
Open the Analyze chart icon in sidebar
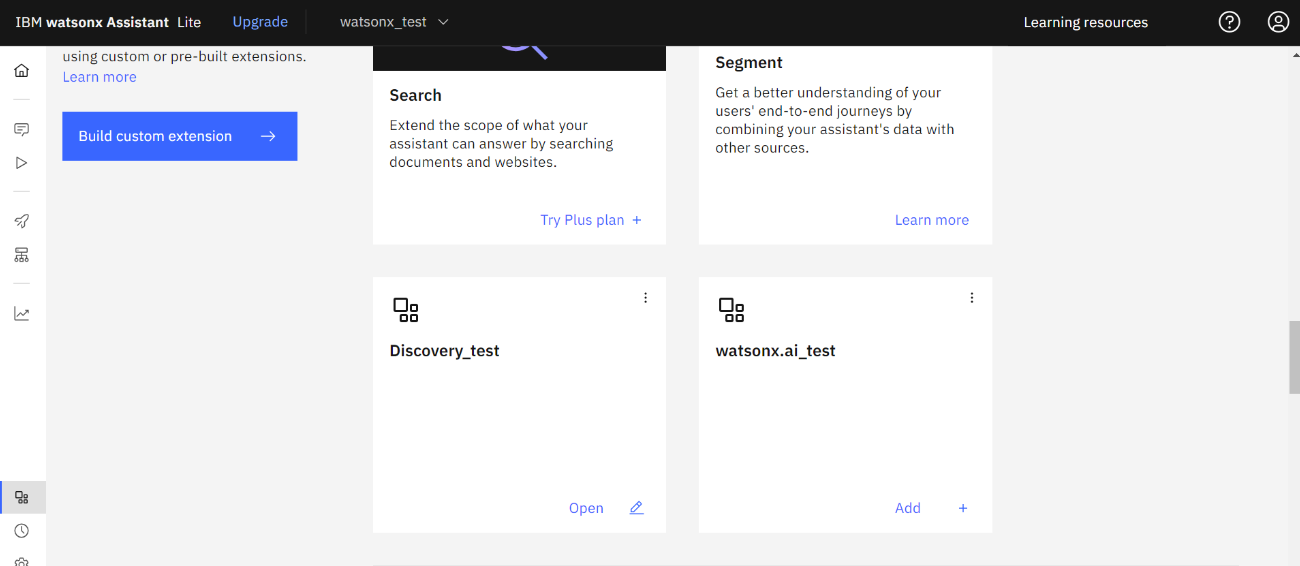tap(21, 314)
